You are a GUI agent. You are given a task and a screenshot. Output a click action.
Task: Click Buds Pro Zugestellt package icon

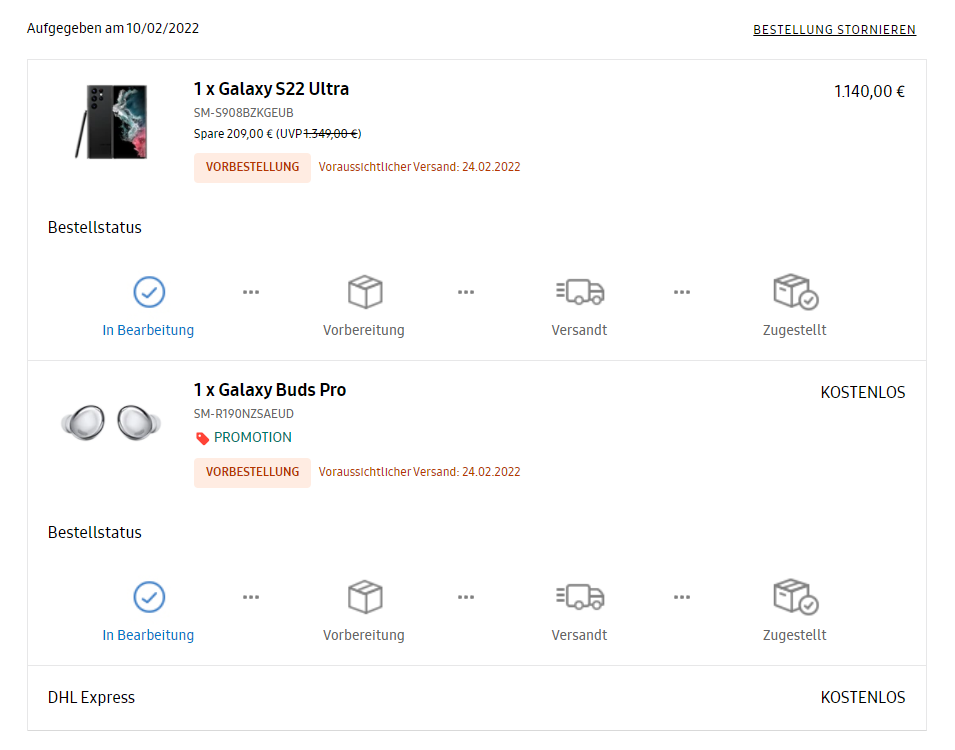click(x=795, y=597)
